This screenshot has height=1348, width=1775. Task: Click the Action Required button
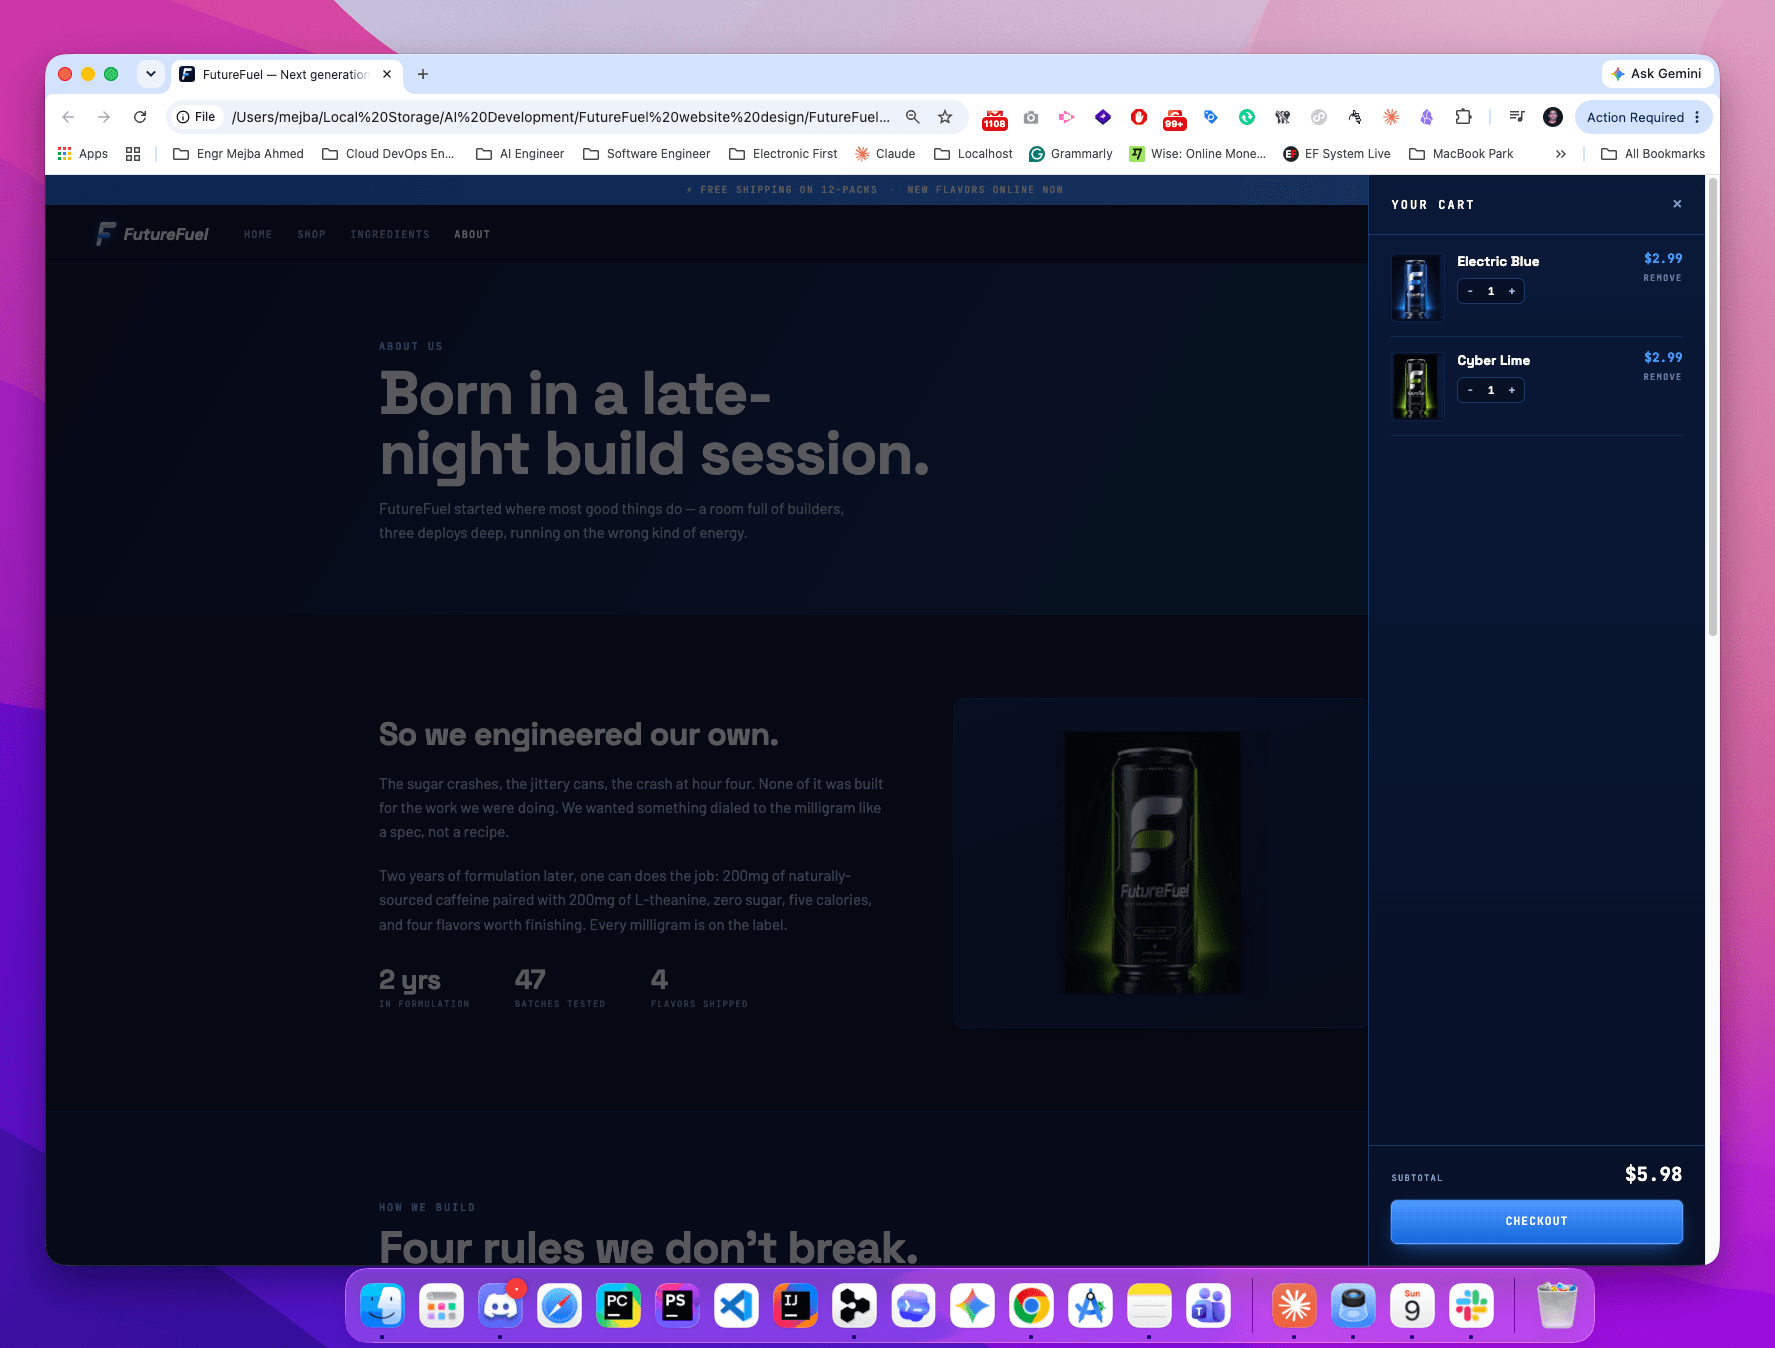[x=1643, y=117]
